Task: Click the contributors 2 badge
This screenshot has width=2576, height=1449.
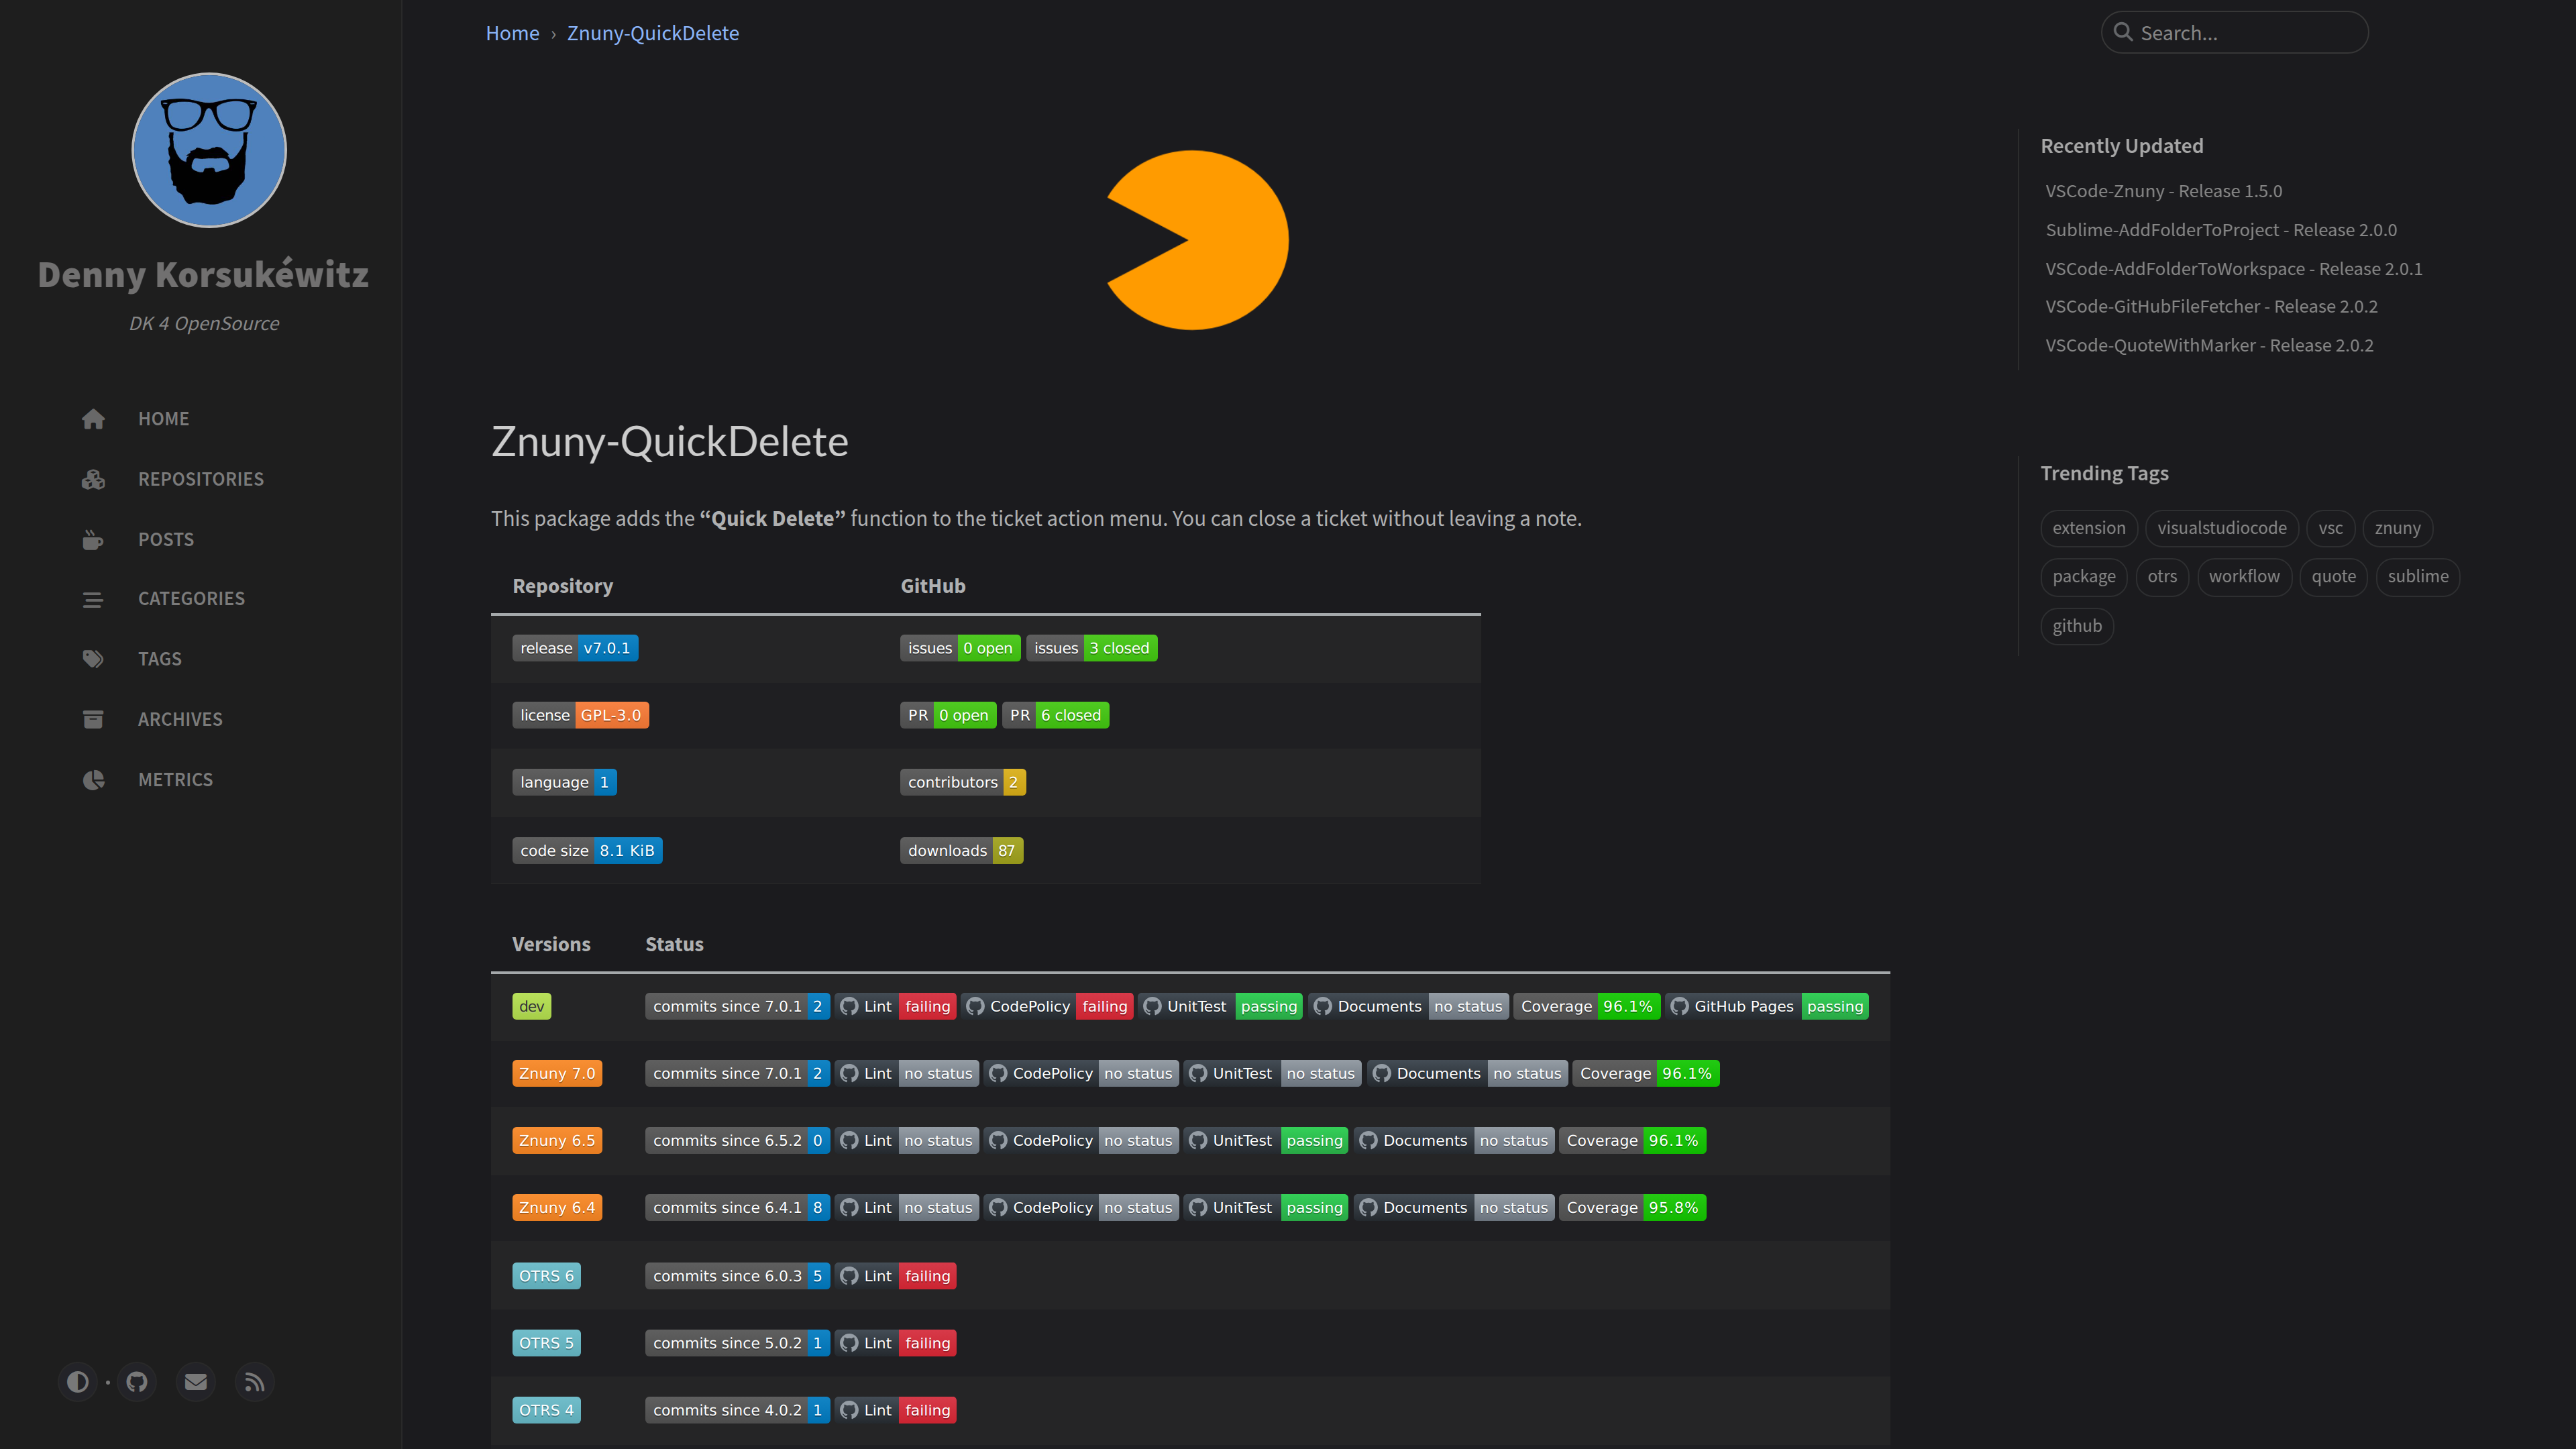Action: [963, 782]
